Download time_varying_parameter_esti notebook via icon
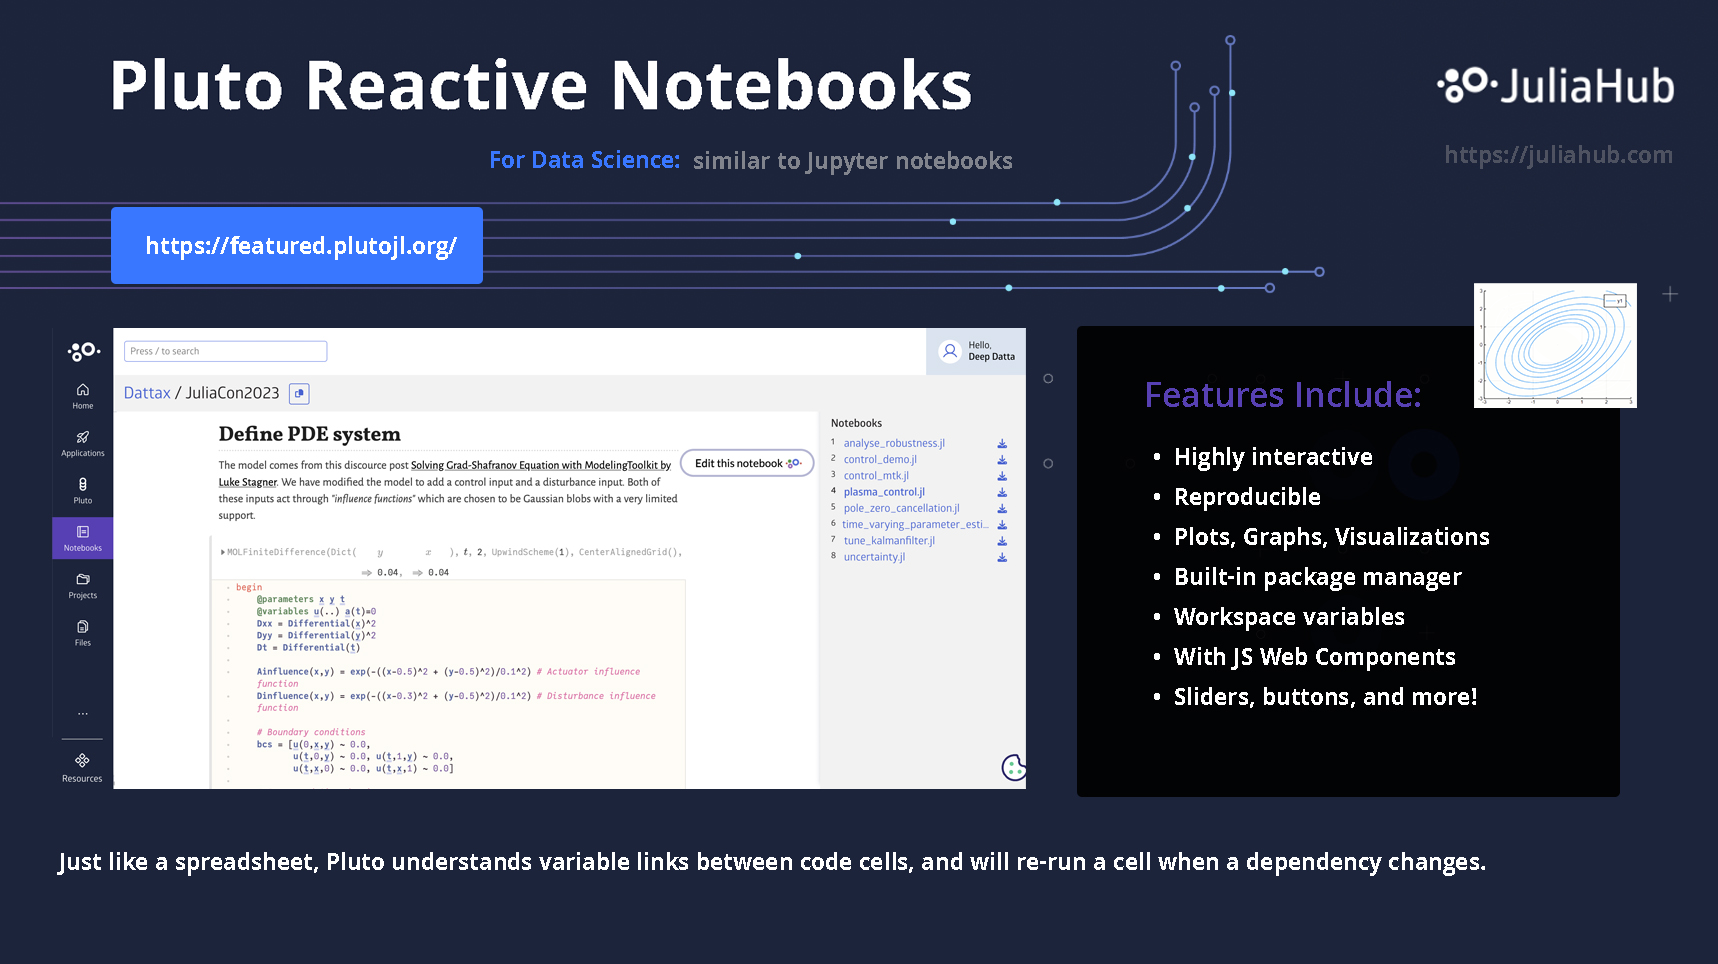This screenshot has width=1718, height=964. (x=1002, y=525)
